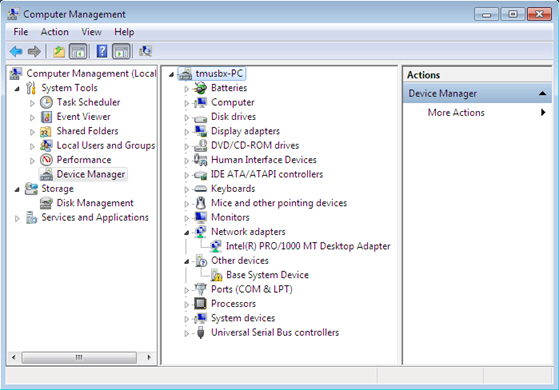Click right arrow of tree horizontal scrollbar
The width and height of the screenshot is (559, 390).
149,357
